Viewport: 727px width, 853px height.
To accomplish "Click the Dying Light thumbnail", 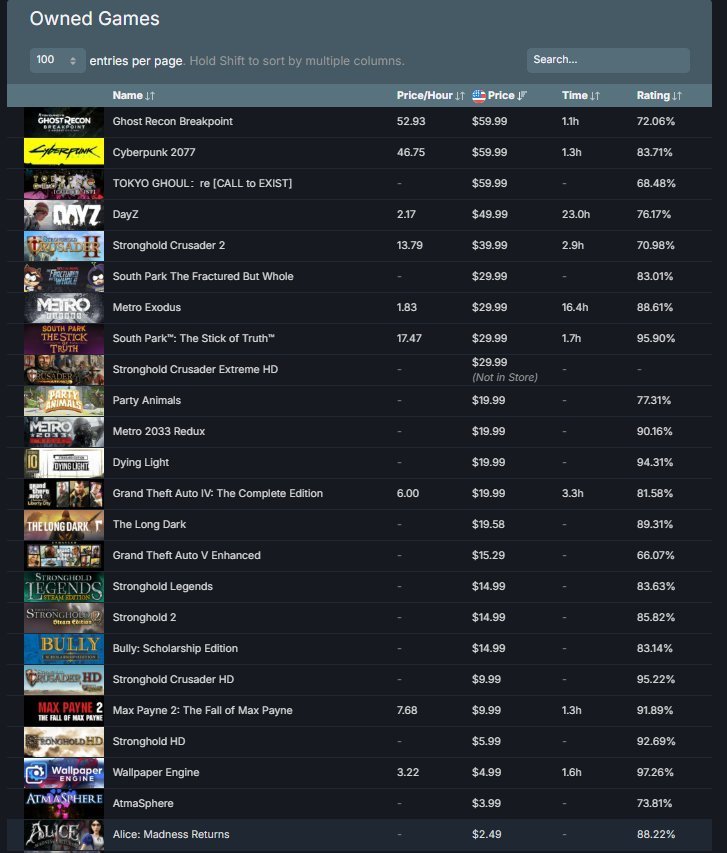I will click(x=64, y=462).
